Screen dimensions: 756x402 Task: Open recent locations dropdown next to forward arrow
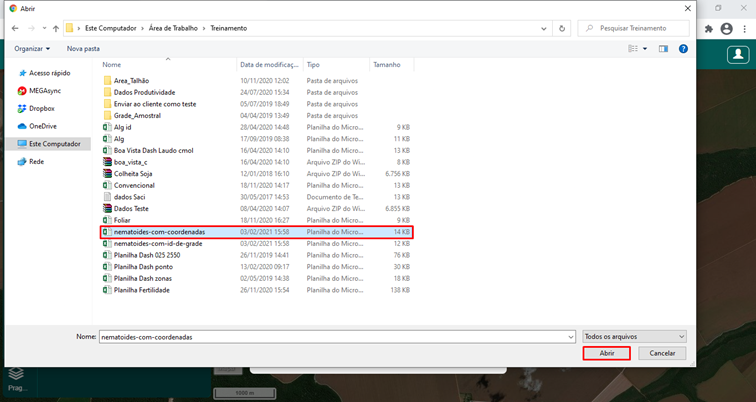click(44, 28)
